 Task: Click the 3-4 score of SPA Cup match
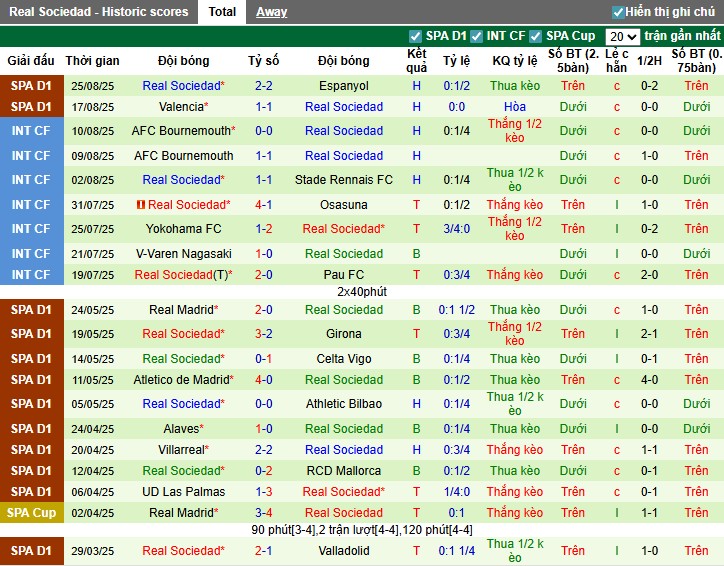tap(264, 513)
